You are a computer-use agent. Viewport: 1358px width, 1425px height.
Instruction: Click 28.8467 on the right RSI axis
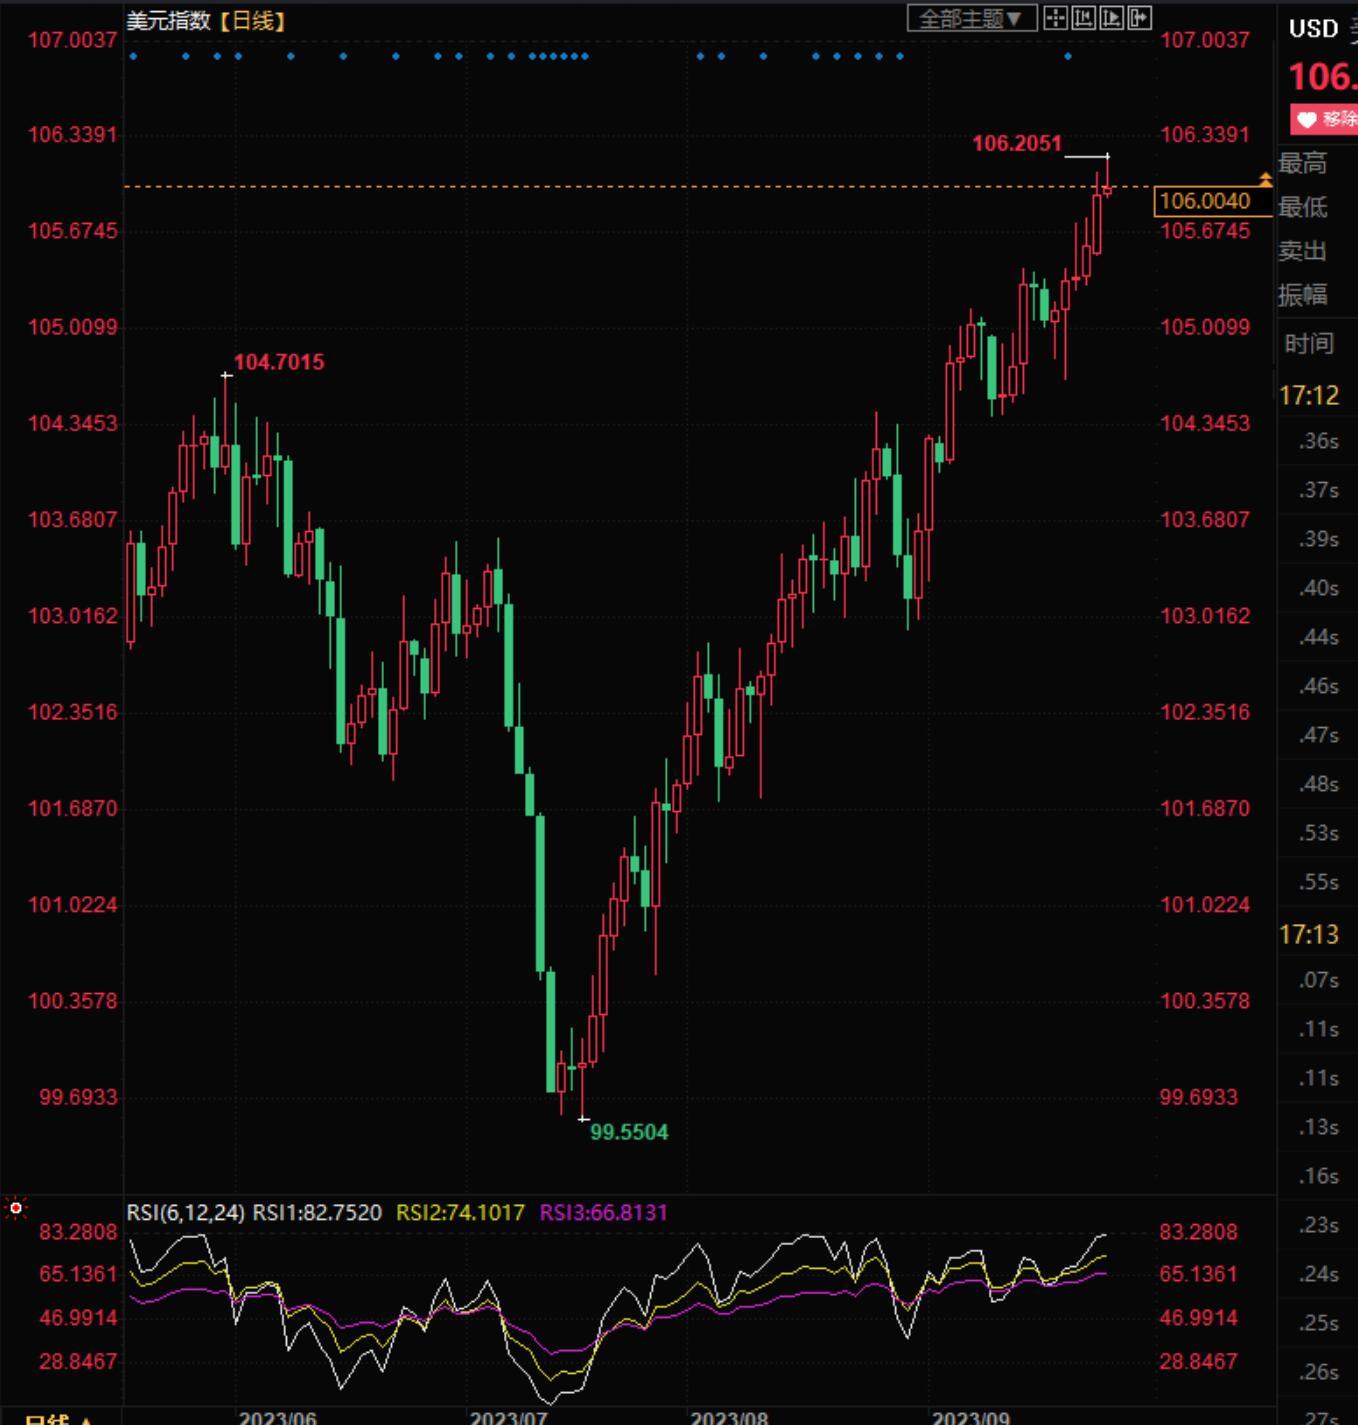pyautogui.click(x=1198, y=1362)
